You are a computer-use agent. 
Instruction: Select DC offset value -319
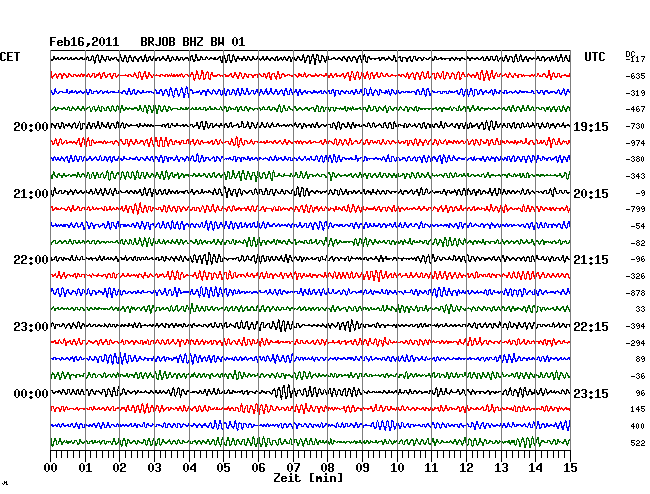pos(635,93)
